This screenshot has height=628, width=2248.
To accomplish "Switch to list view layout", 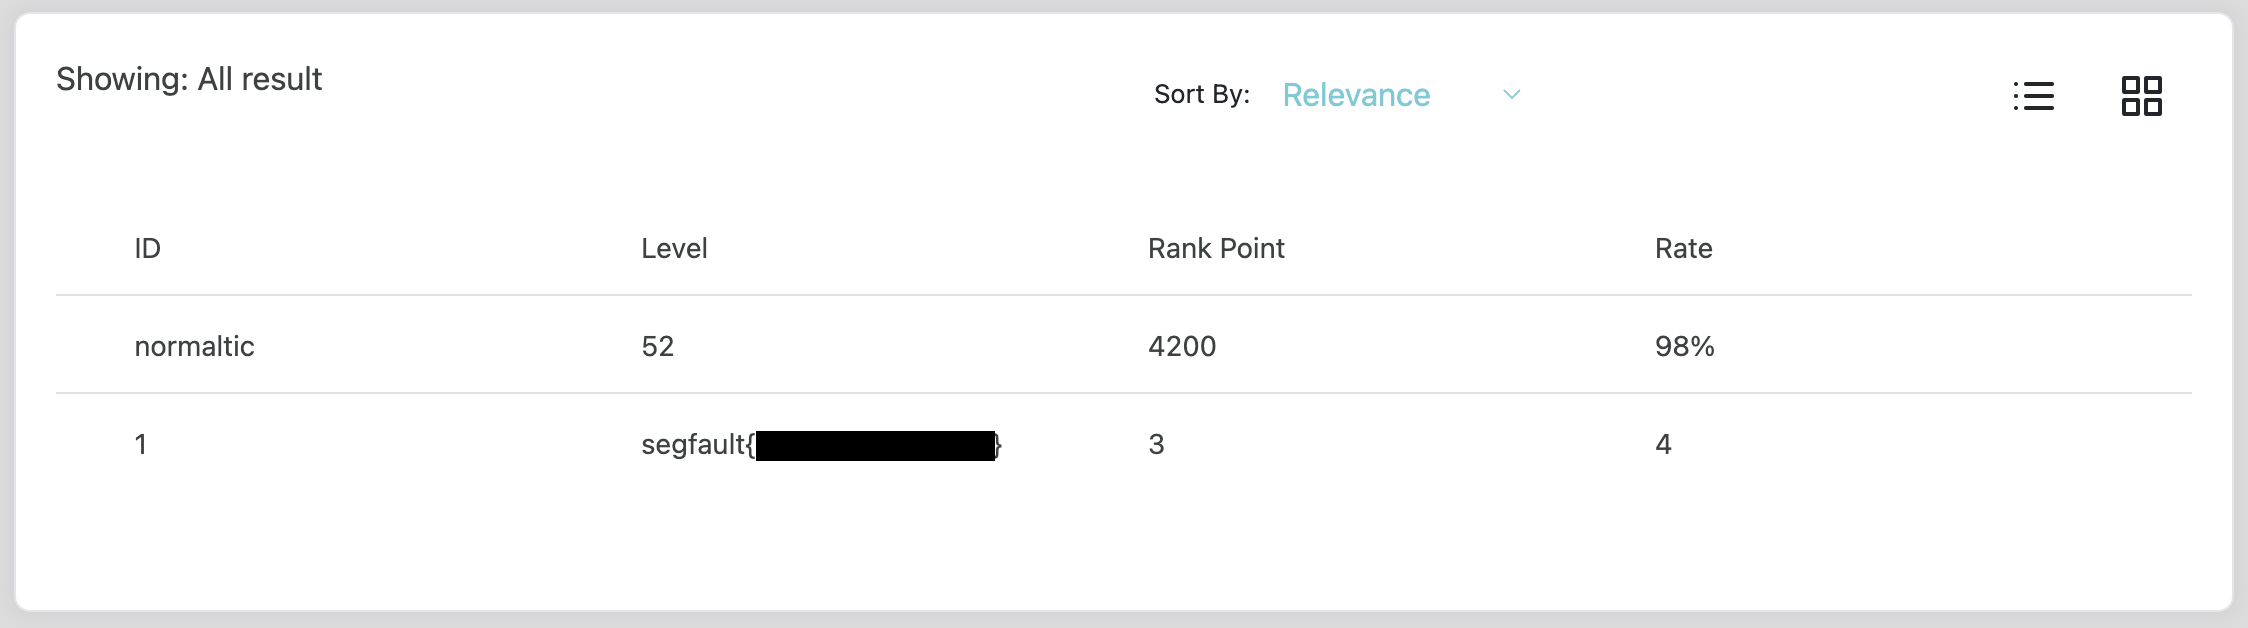I will pos(2033,96).
